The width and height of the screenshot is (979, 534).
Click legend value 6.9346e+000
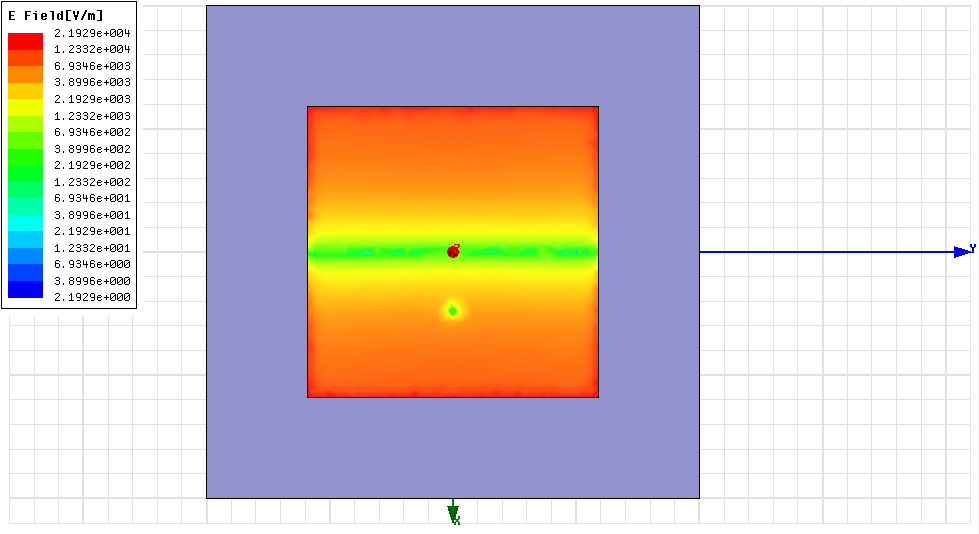pos(92,265)
